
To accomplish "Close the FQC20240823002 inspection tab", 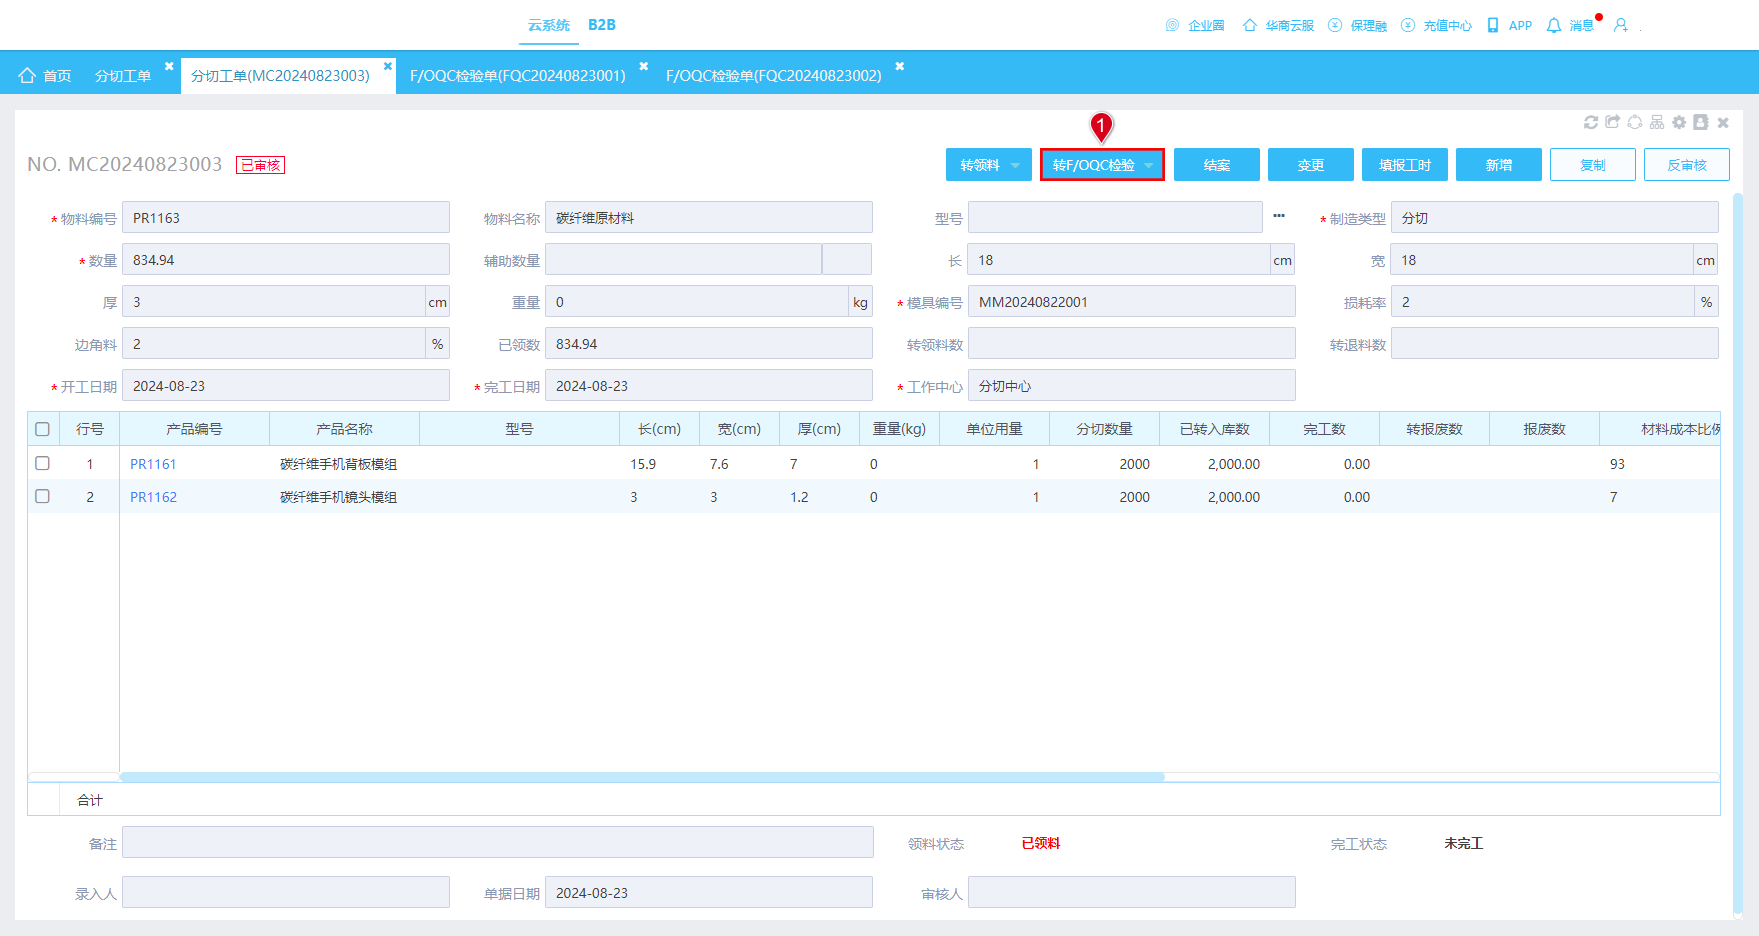I will click(x=899, y=66).
